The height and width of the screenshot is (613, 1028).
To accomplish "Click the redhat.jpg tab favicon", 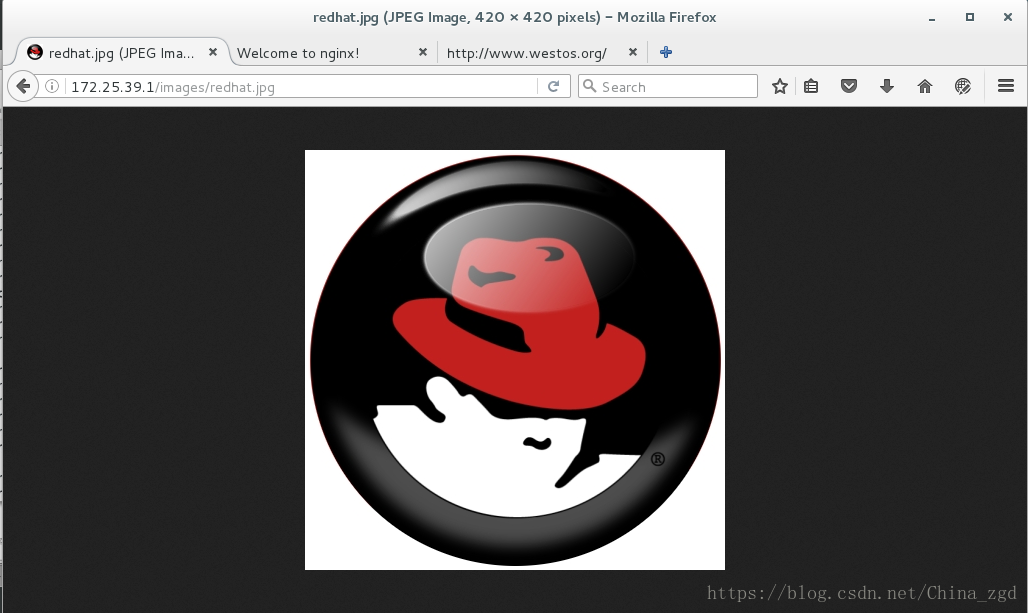I will 35,52.
